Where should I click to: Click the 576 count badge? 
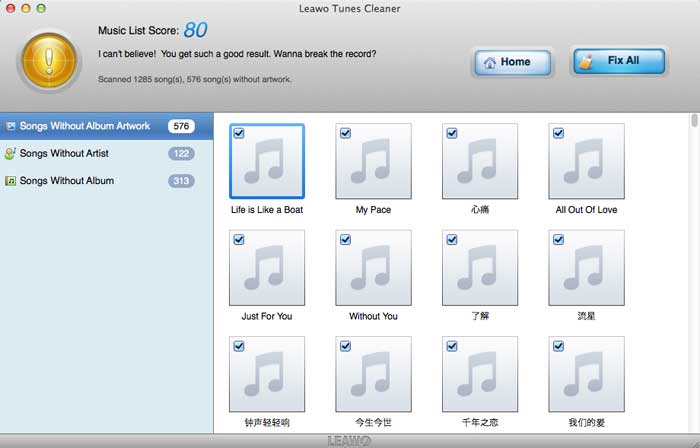click(181, 126)
